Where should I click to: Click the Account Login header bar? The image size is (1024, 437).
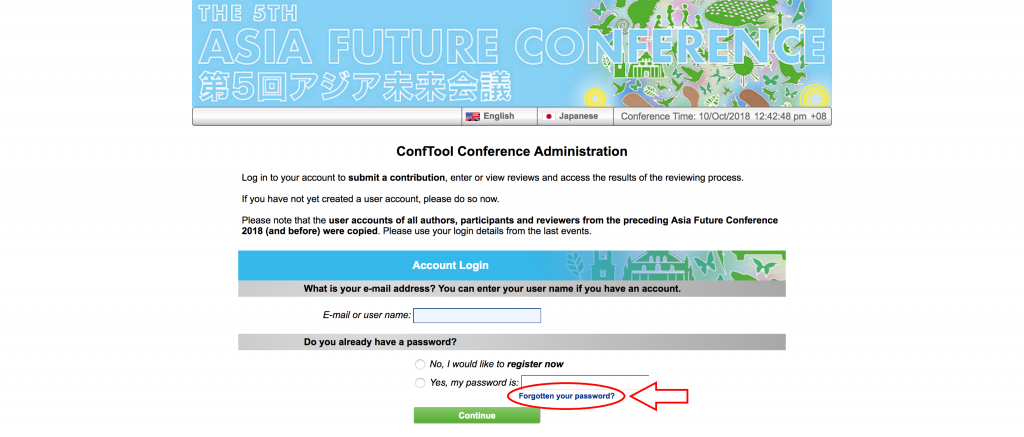tap(450, 265)
